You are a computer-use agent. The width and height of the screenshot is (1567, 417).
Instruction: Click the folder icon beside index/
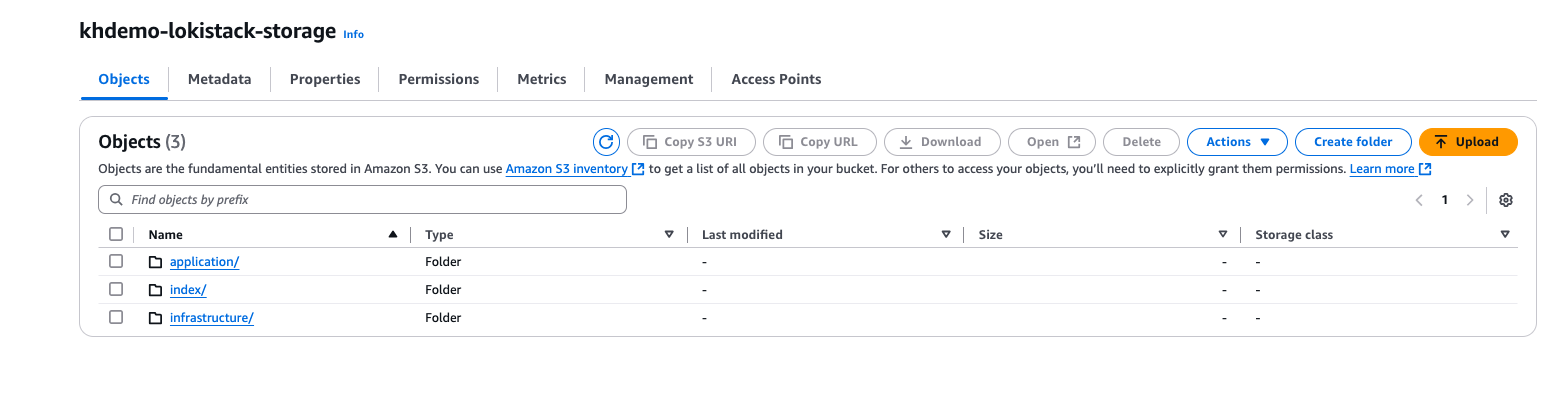pyautogui.click(x=155, y=290)
